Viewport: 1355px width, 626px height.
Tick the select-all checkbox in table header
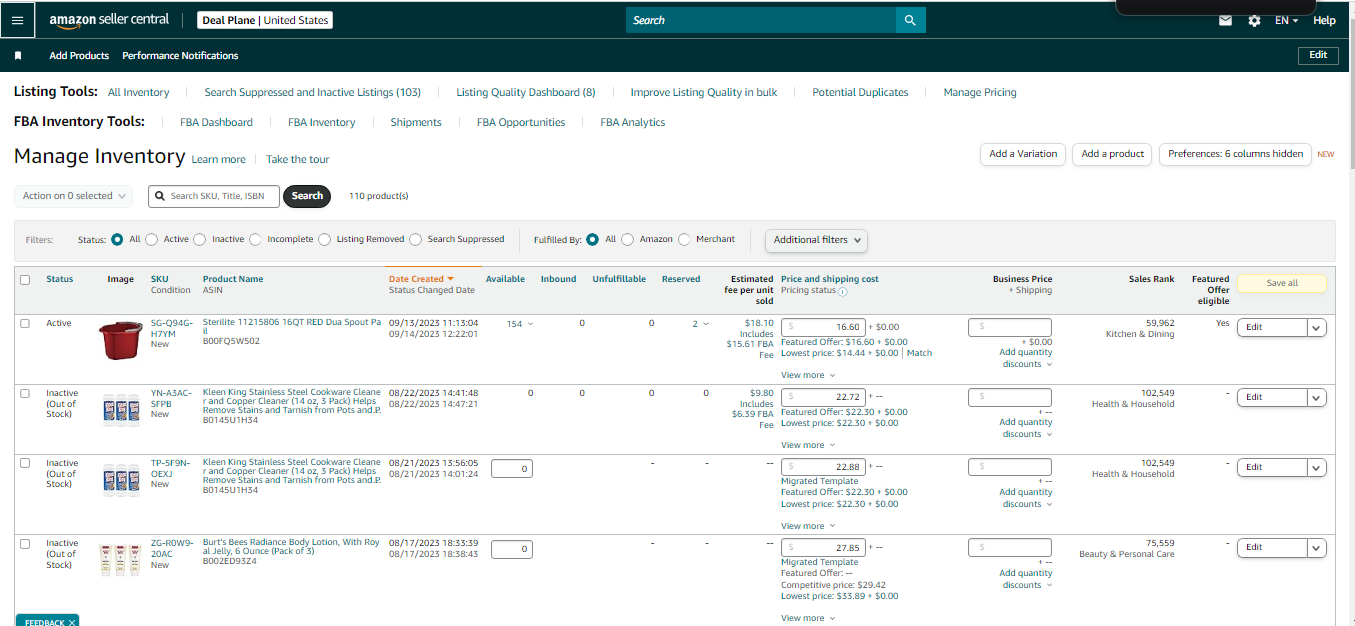pos(25,279)
